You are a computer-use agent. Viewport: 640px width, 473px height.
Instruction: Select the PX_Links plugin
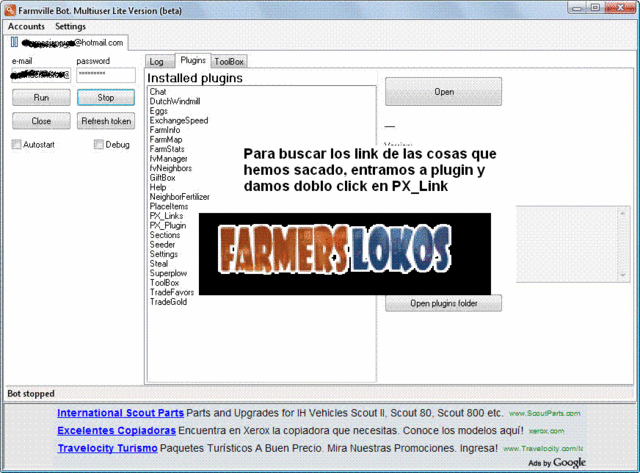pos(166,216)
